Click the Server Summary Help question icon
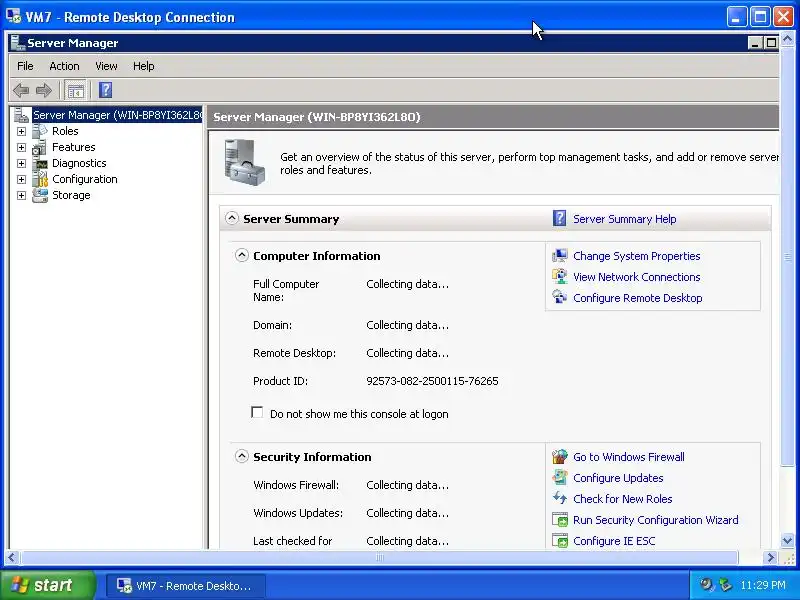Screen dimensions: 800x600 pos(560,218)
